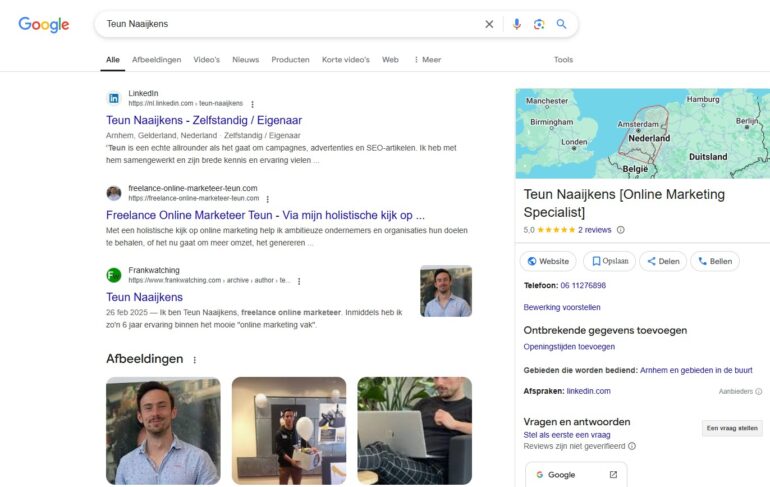Clear the search box with X icon
Image resolution: width=770 pixels, height=487 pixels.
pos(489,24)
